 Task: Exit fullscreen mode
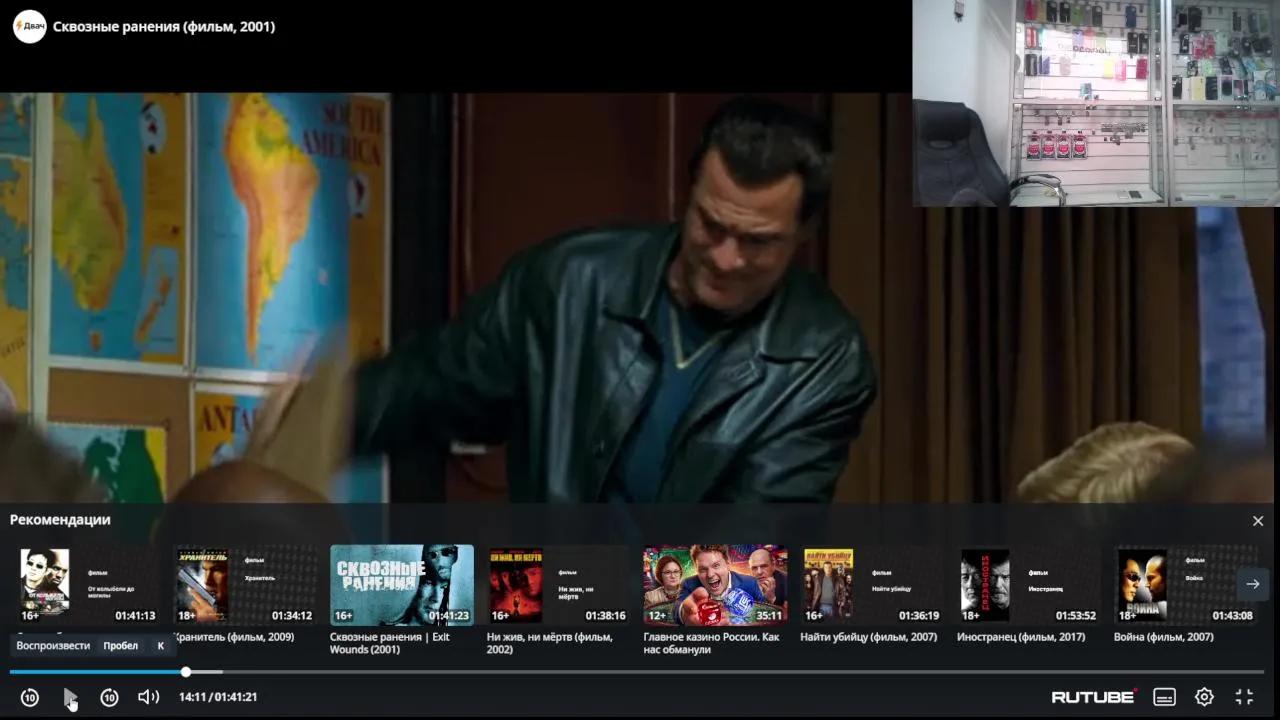[x=1244, y=697]
